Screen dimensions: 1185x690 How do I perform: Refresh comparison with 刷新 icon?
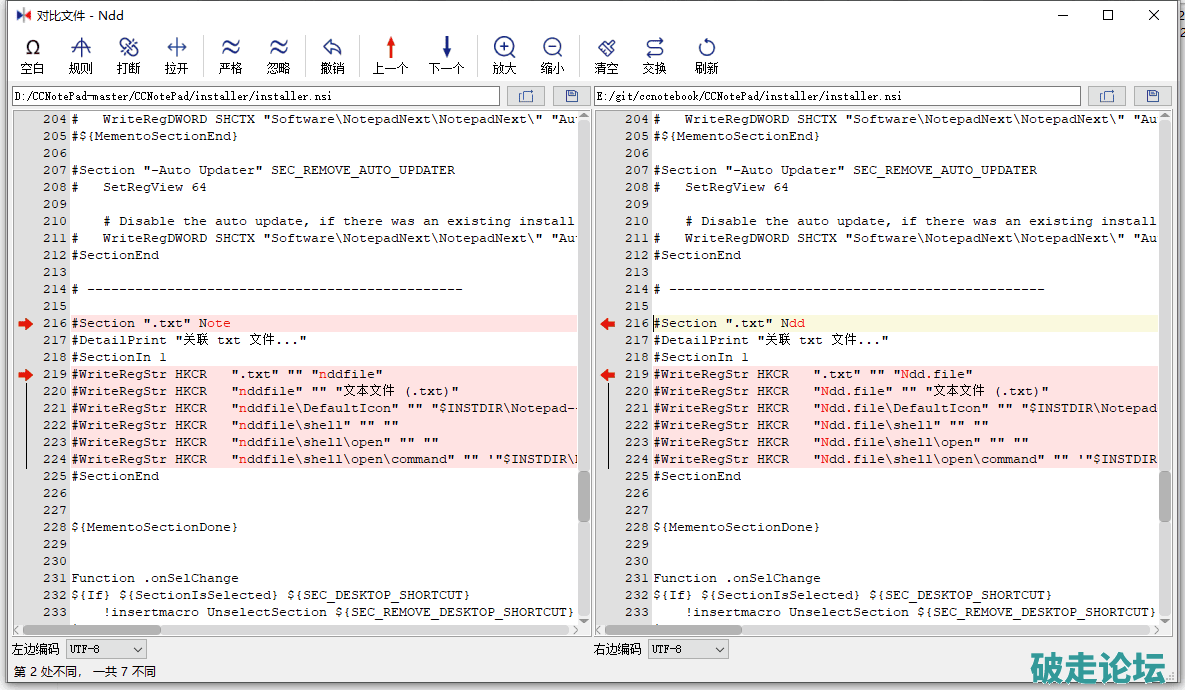[707, 56]
